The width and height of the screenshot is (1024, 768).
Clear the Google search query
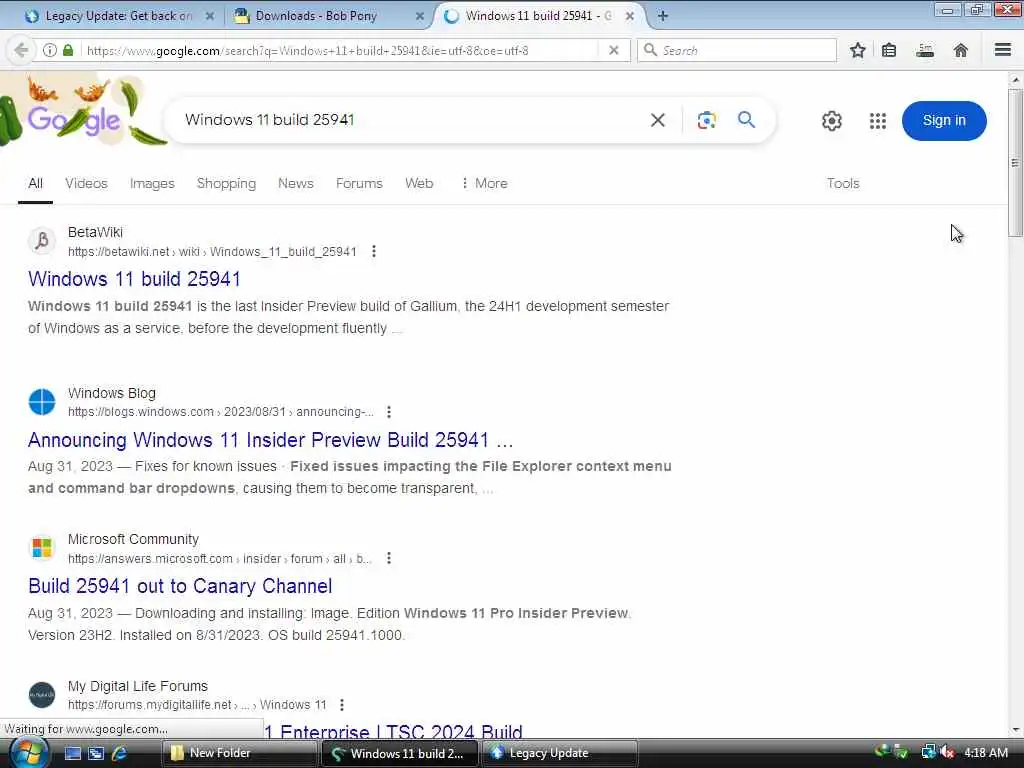click(x=658, y=120)
